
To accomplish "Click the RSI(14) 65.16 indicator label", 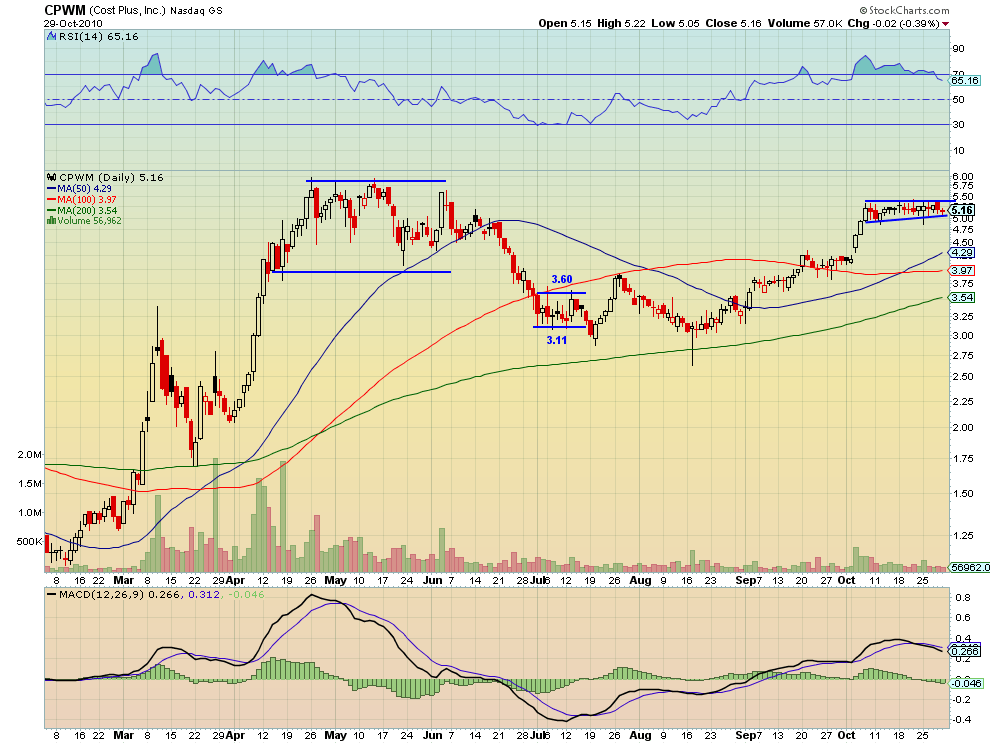I will tap(94, 37).
